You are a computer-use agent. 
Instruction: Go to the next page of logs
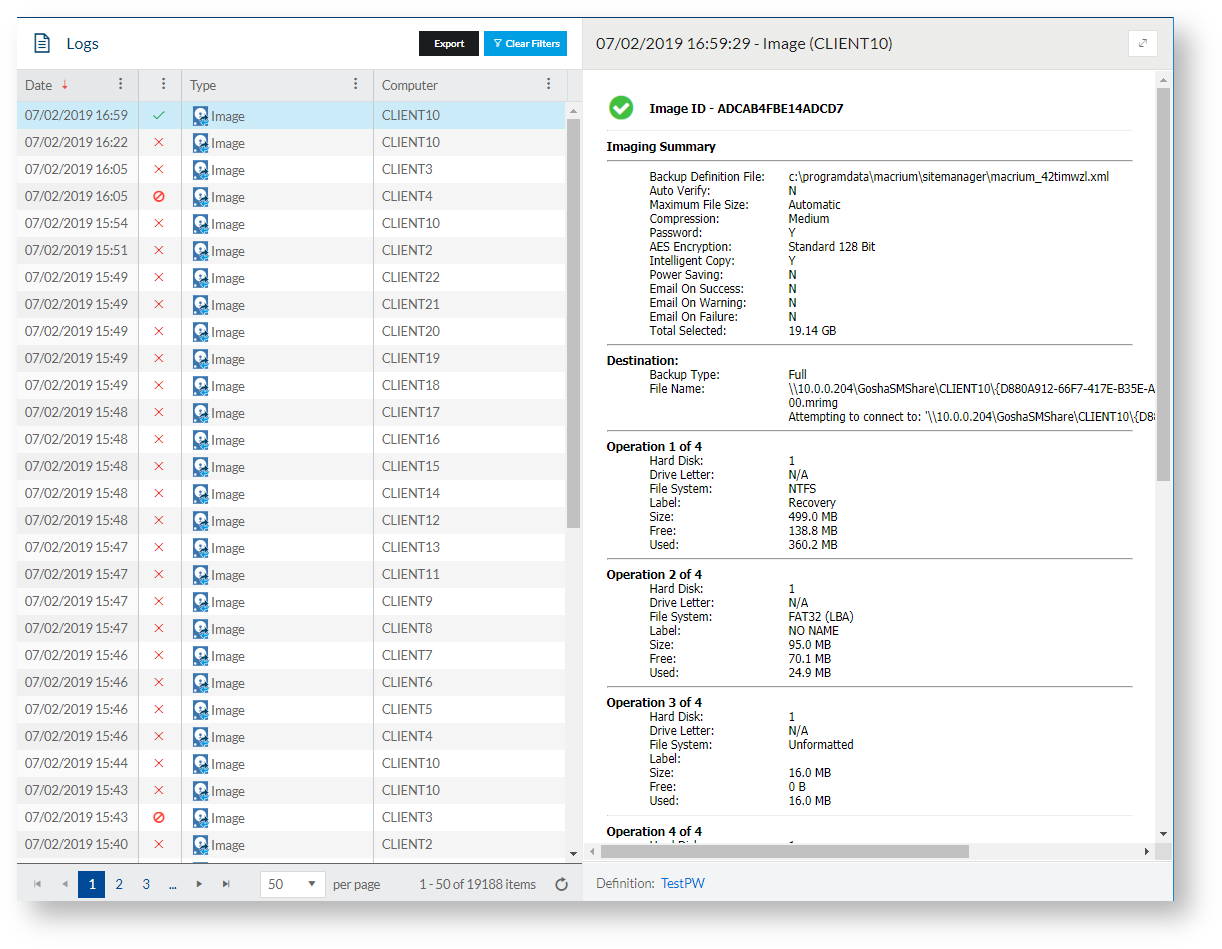point(199,884)
